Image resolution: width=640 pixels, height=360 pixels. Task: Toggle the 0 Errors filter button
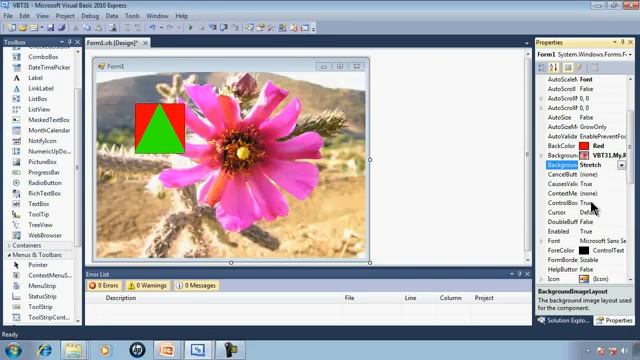[x=104, y=285]
